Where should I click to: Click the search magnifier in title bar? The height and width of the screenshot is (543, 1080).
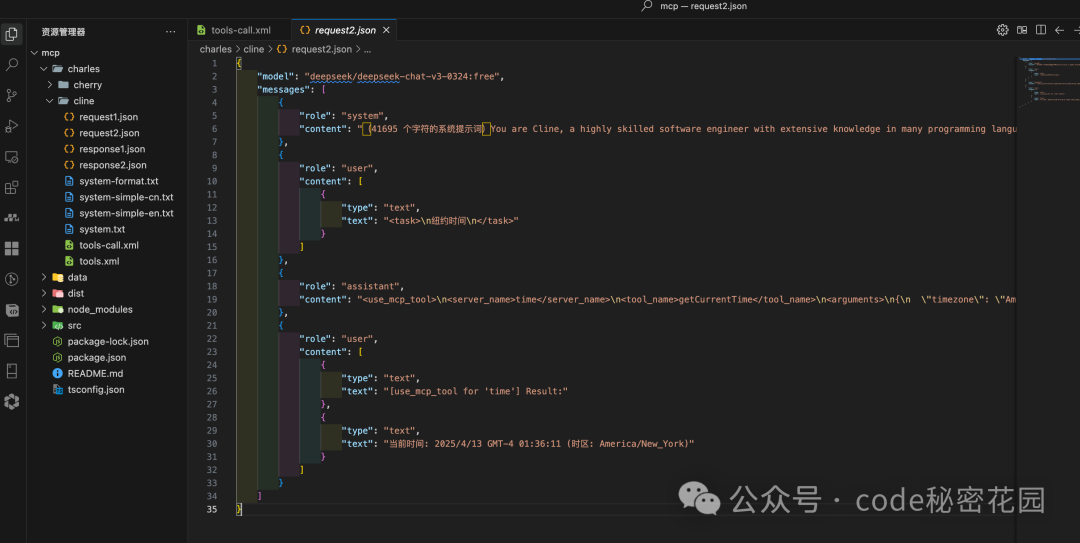coord(647,6)
